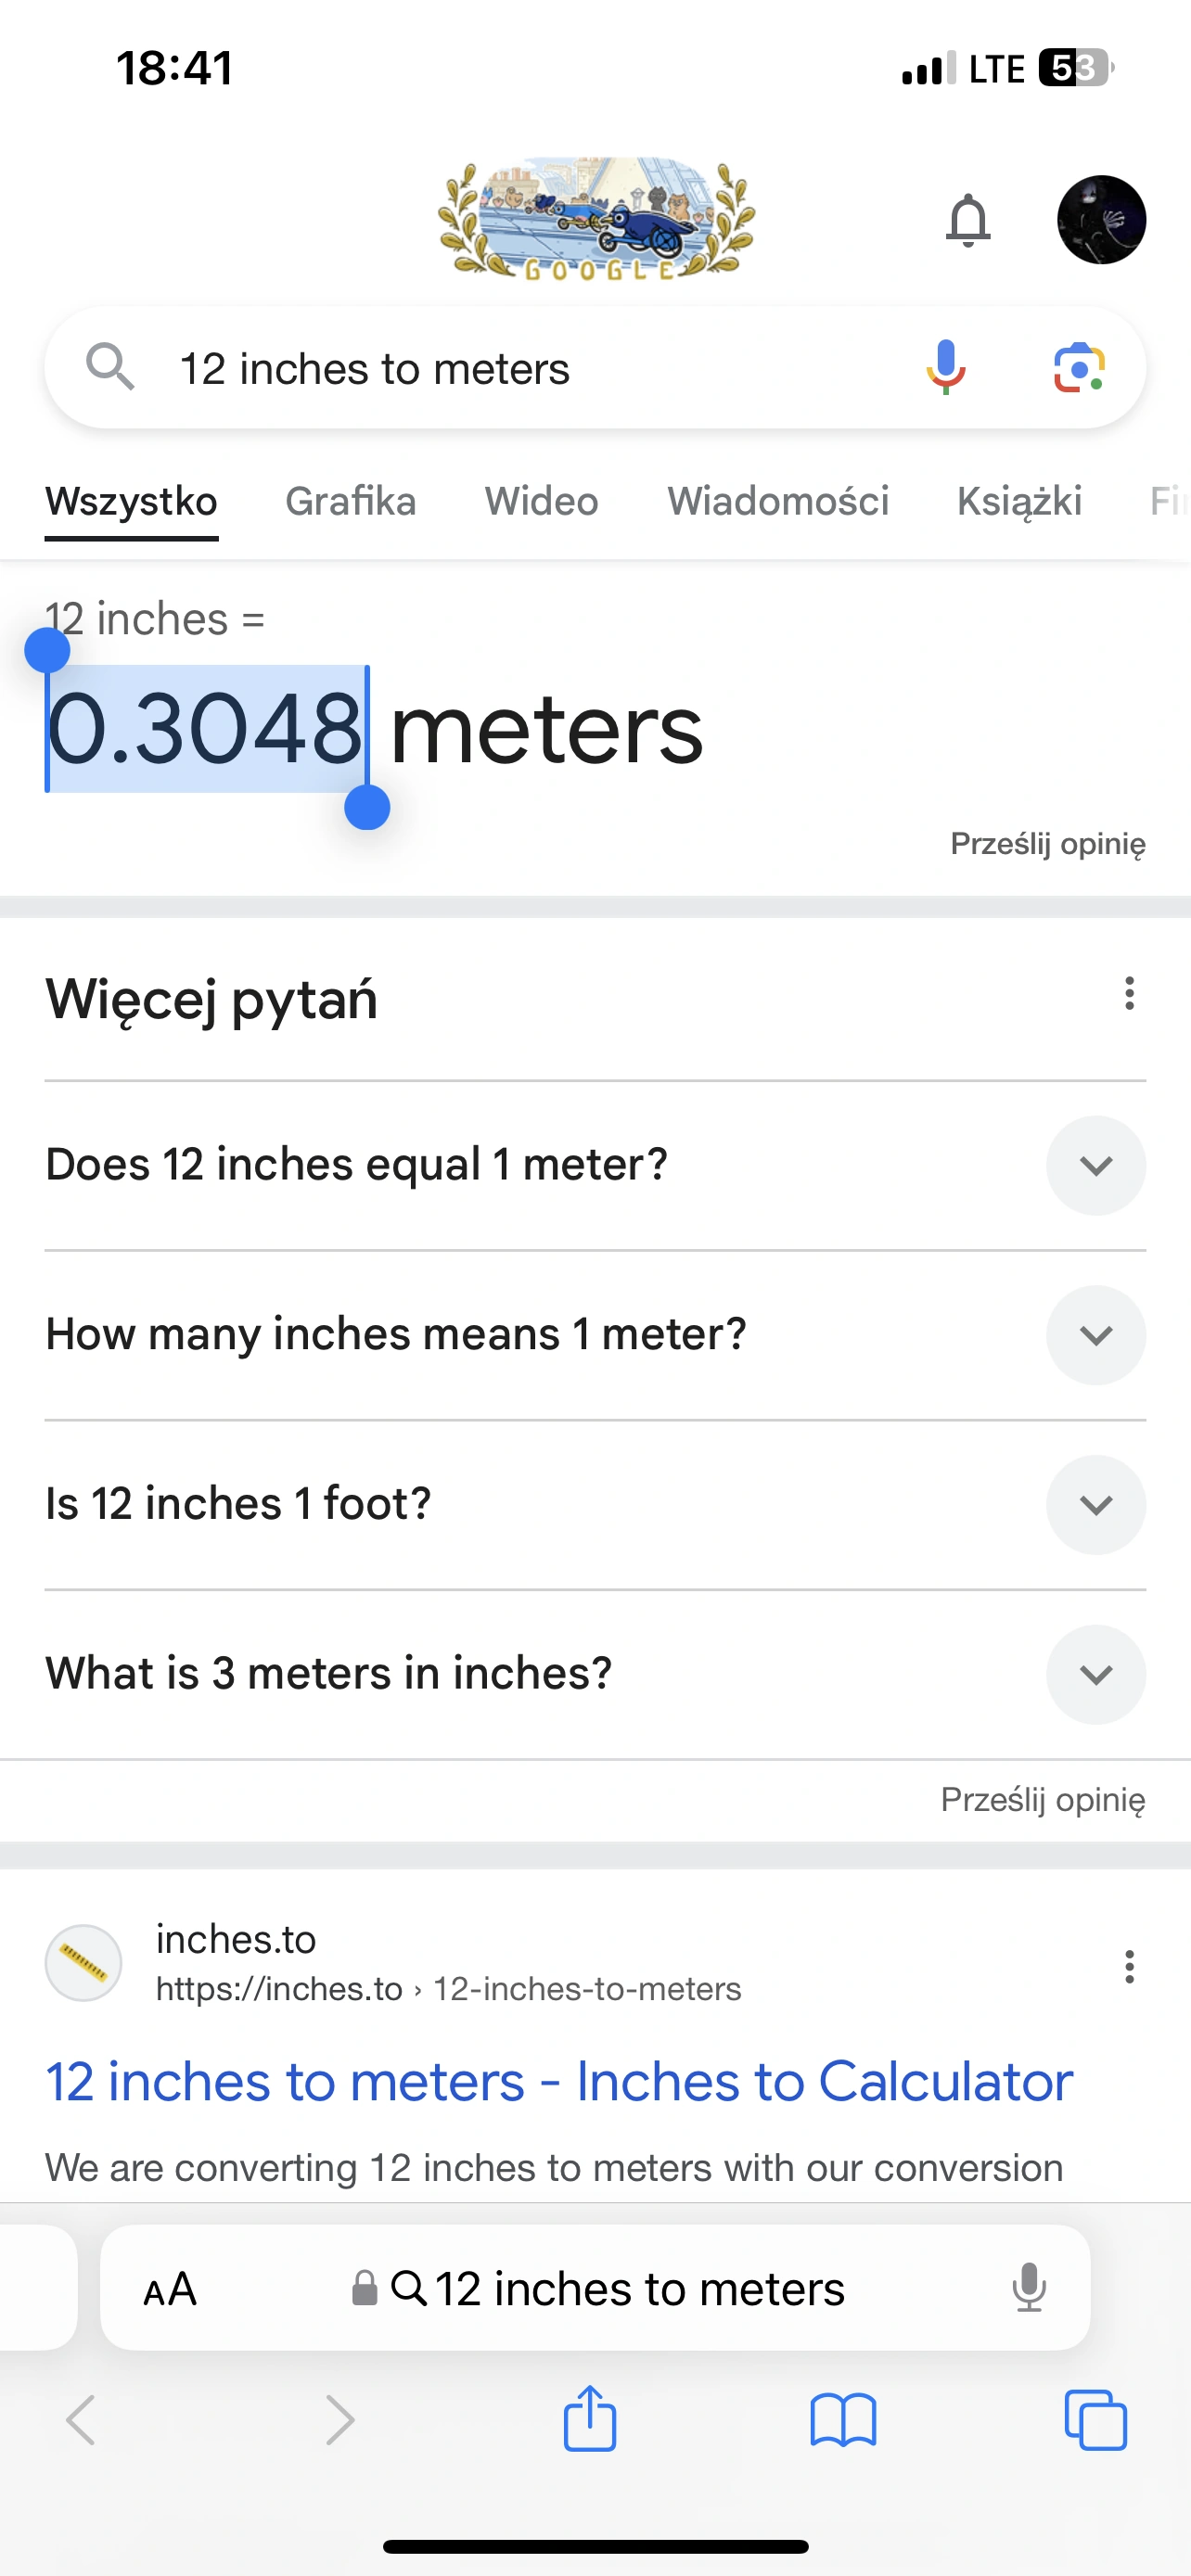
Task: Click Prześlij opinię below the conversion result
Action: click(1047, 844)
